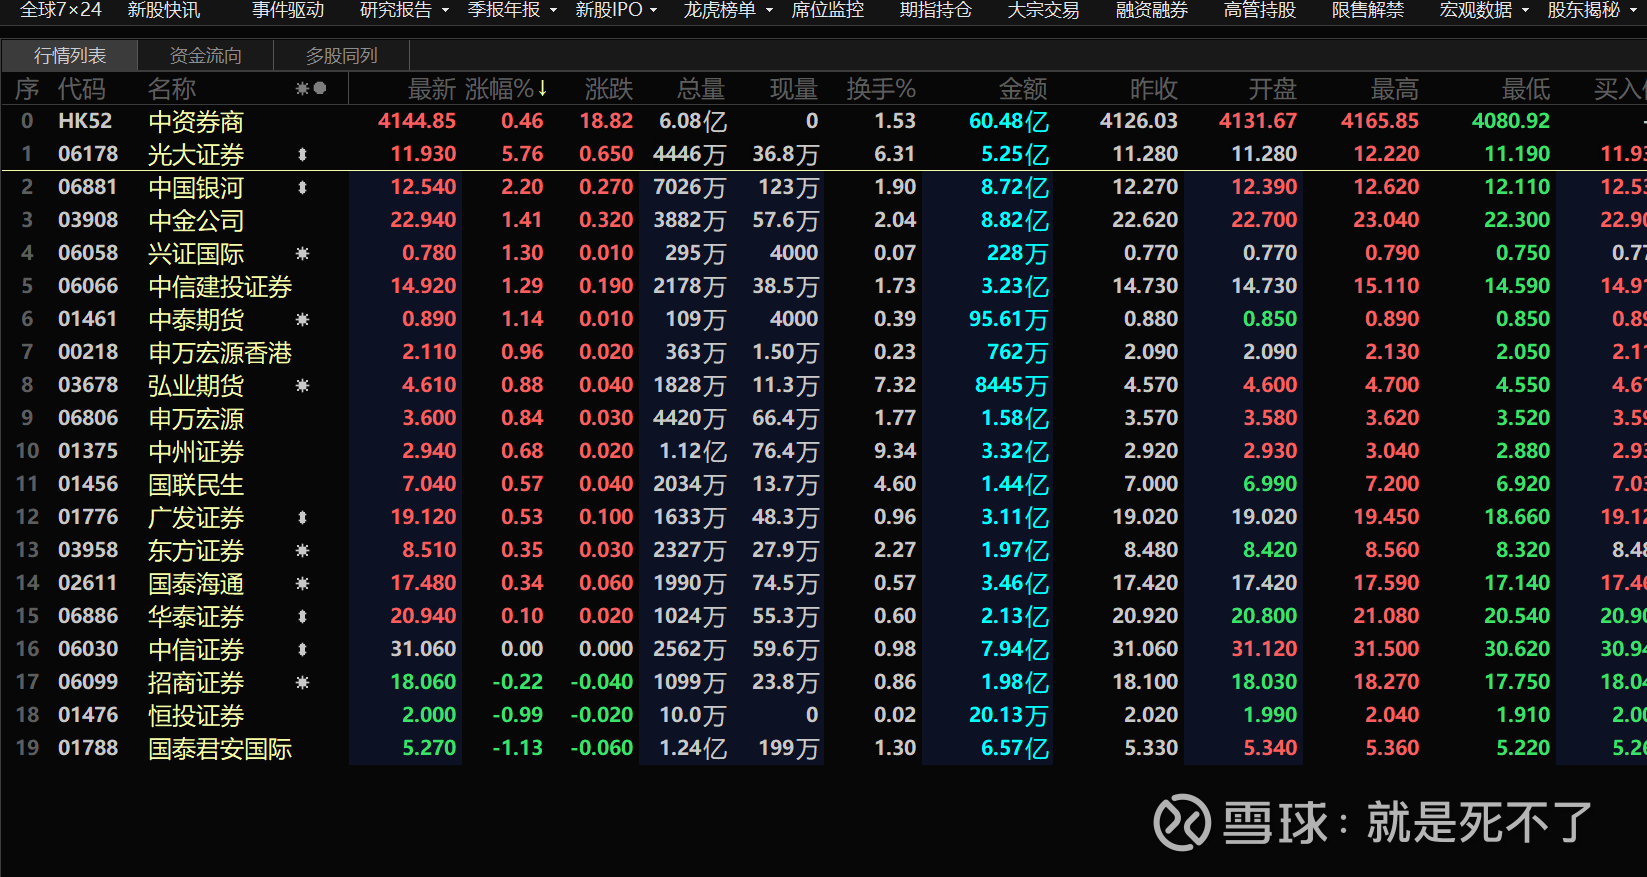This screenshot has width=1647, height=877.
Task: Click the star marker in the 弘业期货 row
Action: coord(302,386)
